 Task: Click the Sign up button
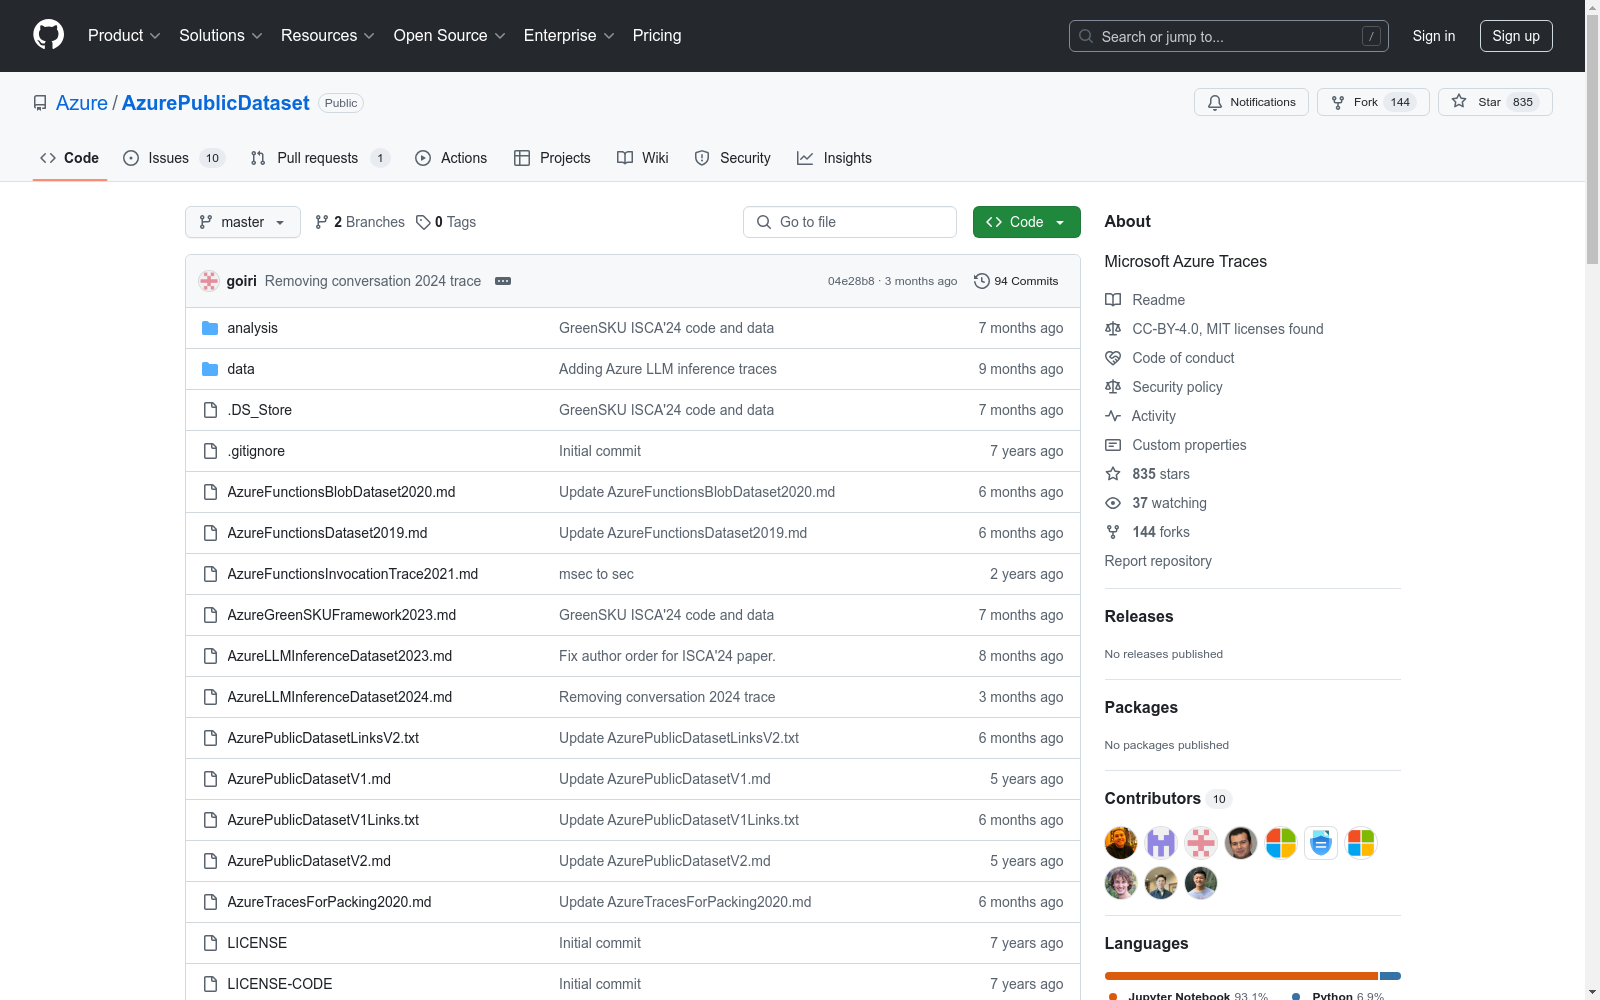[x=1516, y=36]
